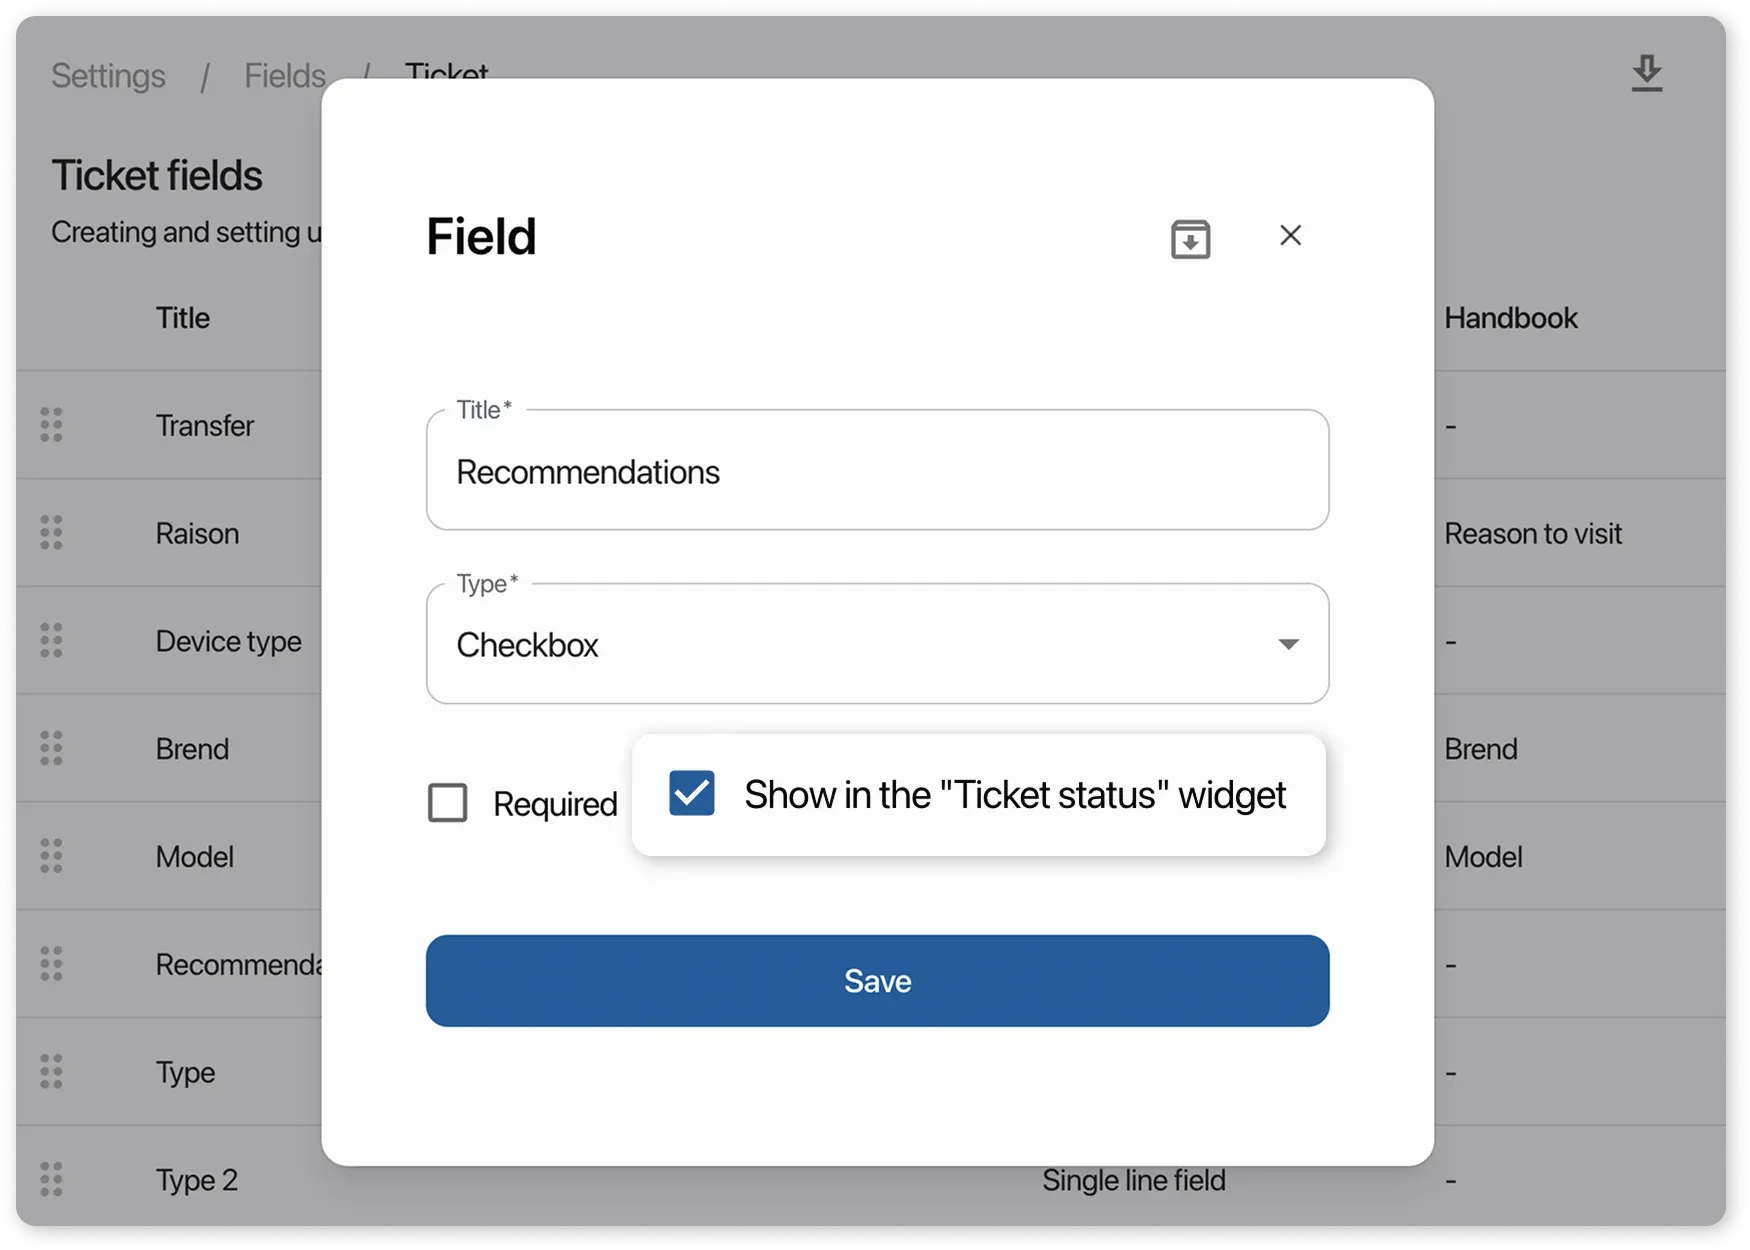This screenshot has width=1750, height=1250.
Task: Open Settings from the breadcrumb
Action: pyautogui.click(x=107, y=75)
